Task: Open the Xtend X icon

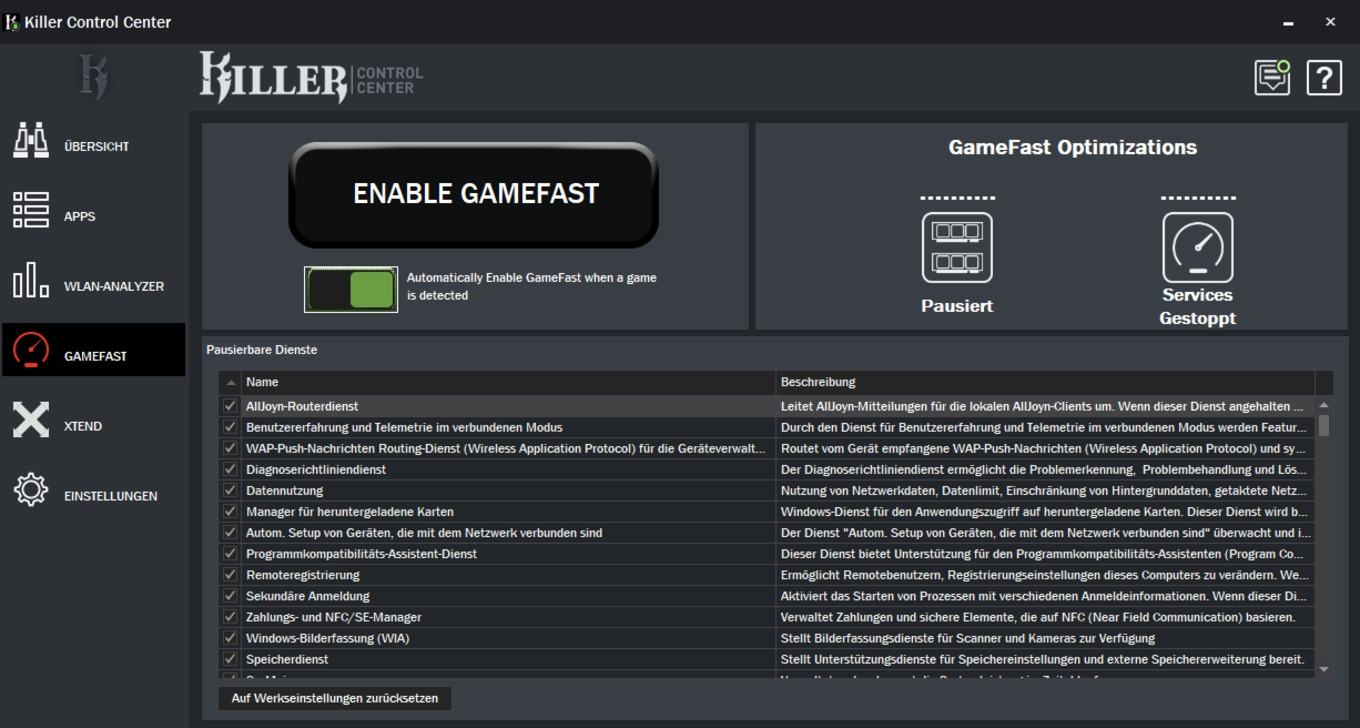Action: pos(31,420)
